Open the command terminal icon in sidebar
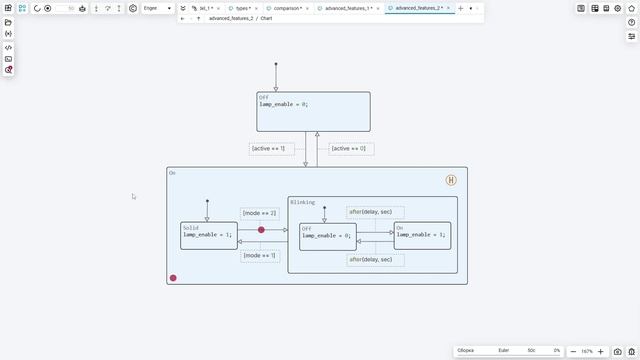Screen dimensions: 640x360 tap(8, 59)
